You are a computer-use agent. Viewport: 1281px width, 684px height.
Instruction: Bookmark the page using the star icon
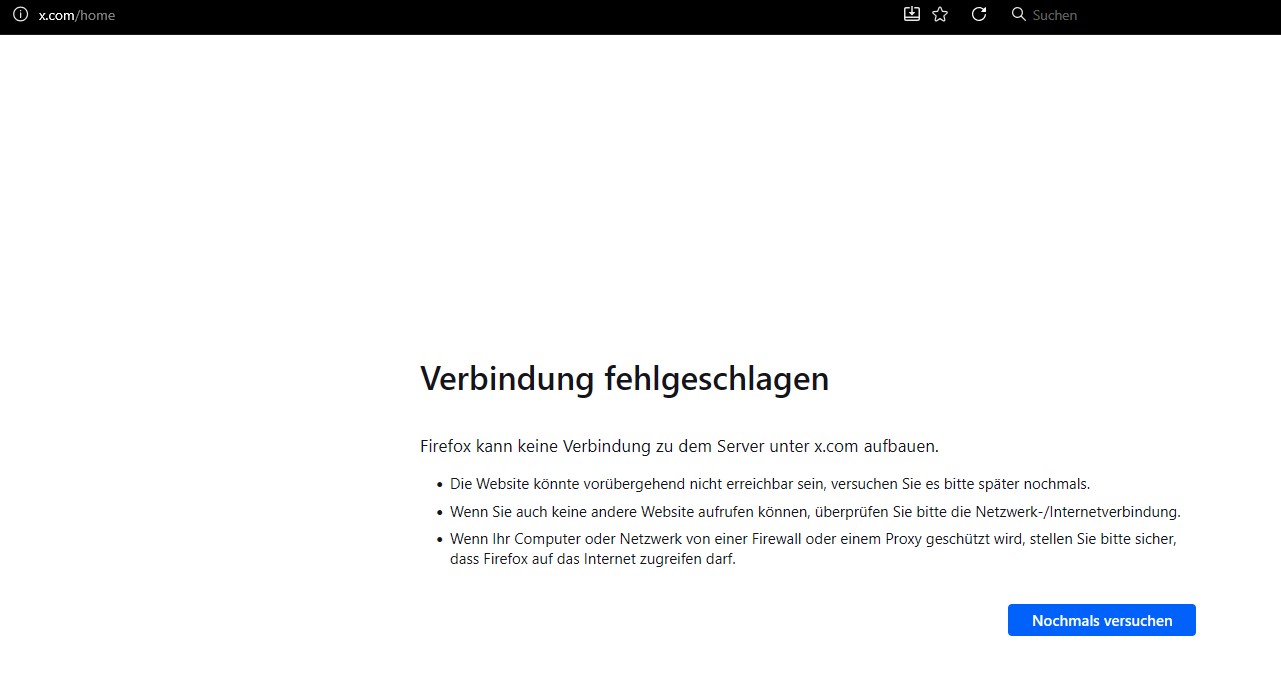(x=940, y=14)
